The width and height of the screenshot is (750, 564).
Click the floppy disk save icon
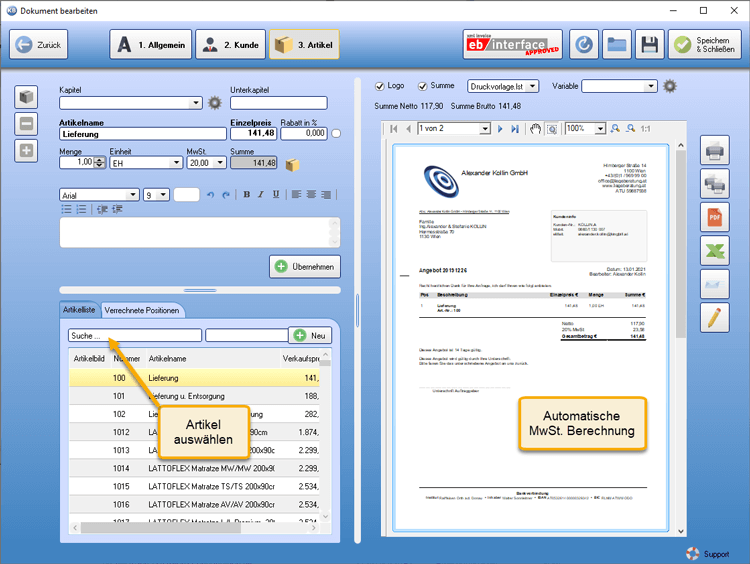[650, 44]
